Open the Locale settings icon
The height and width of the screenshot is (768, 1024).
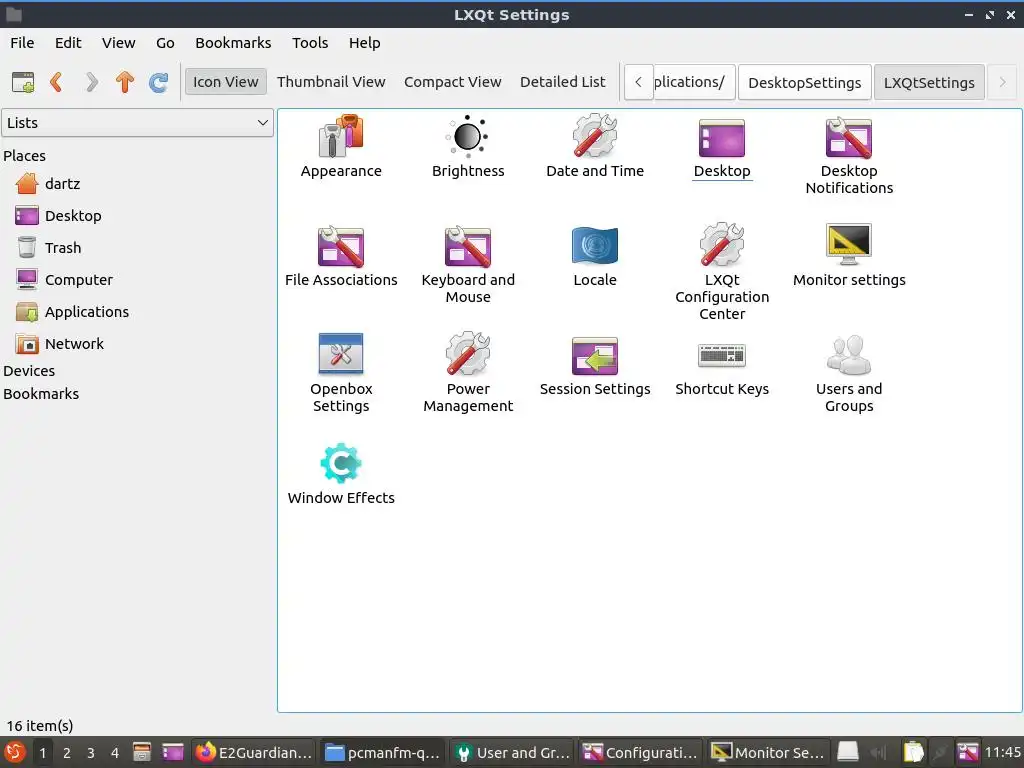click(594, 256)
